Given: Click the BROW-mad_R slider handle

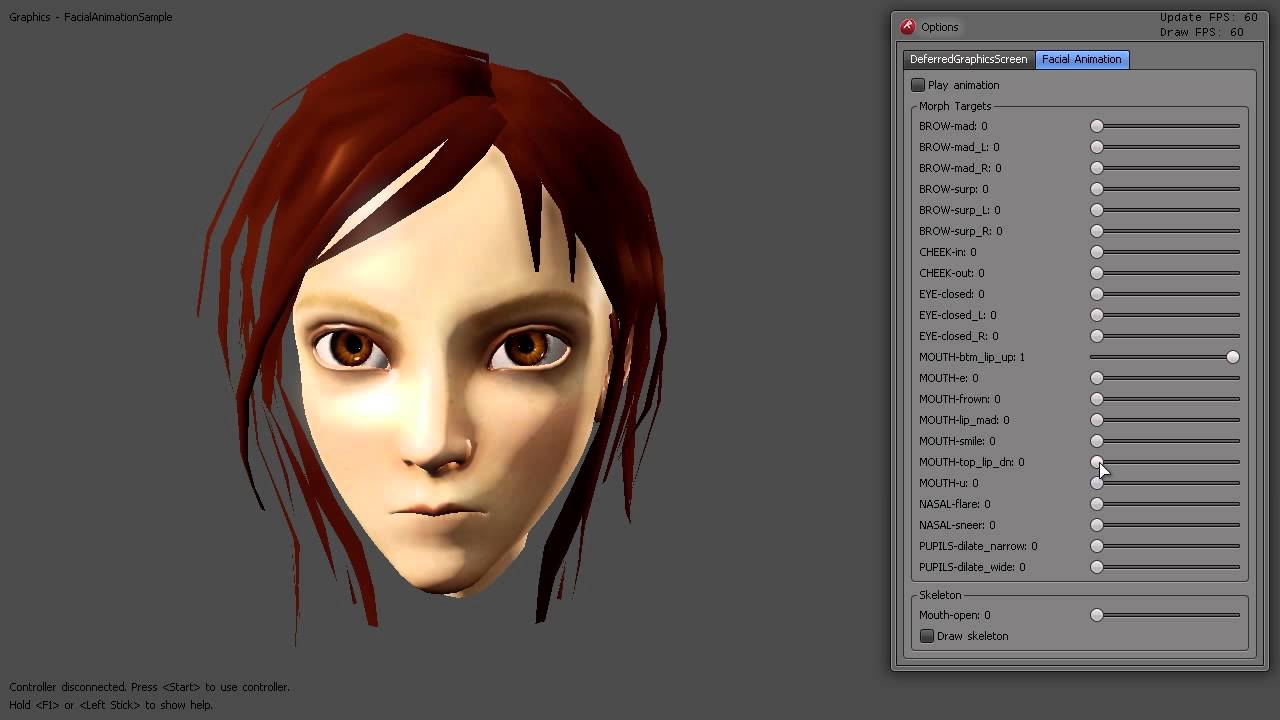Looking at the screenshot, I should (x=1097, y=168).
